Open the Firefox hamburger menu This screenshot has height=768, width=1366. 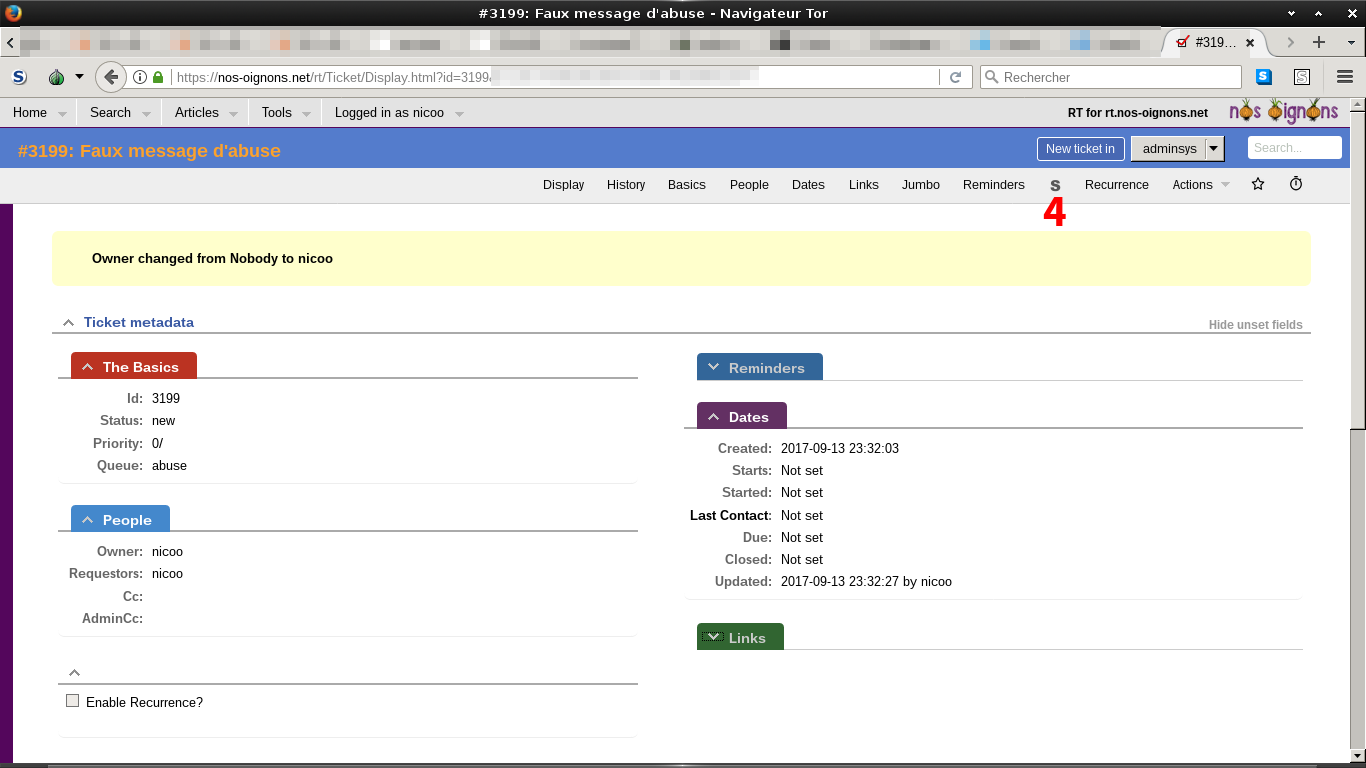tap(1345, 77)
